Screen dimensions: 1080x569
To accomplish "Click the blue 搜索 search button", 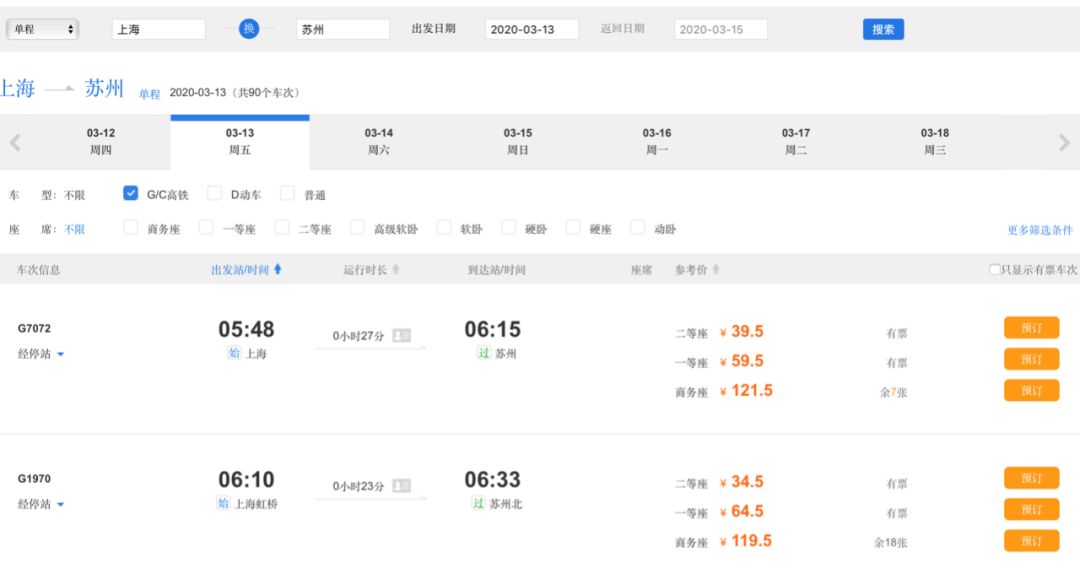I will coord(883,29).
